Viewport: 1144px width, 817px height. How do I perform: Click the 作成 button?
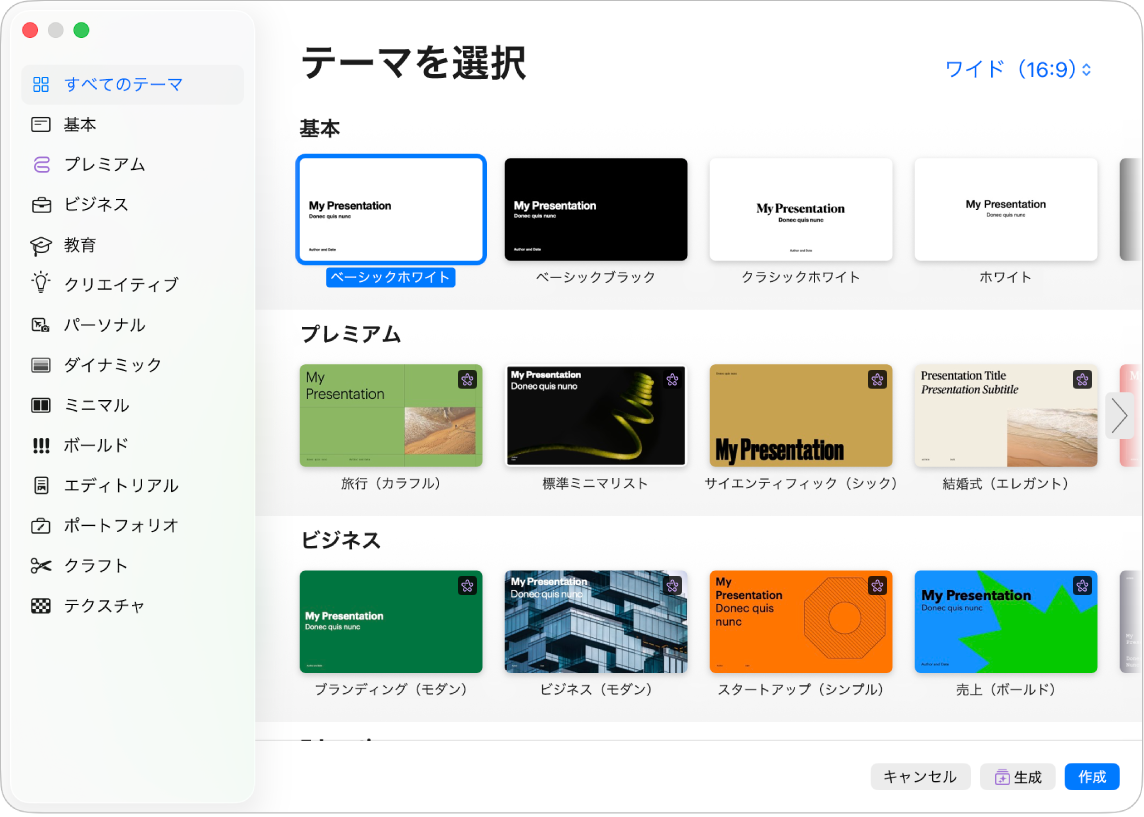(x=1092, y=776)
